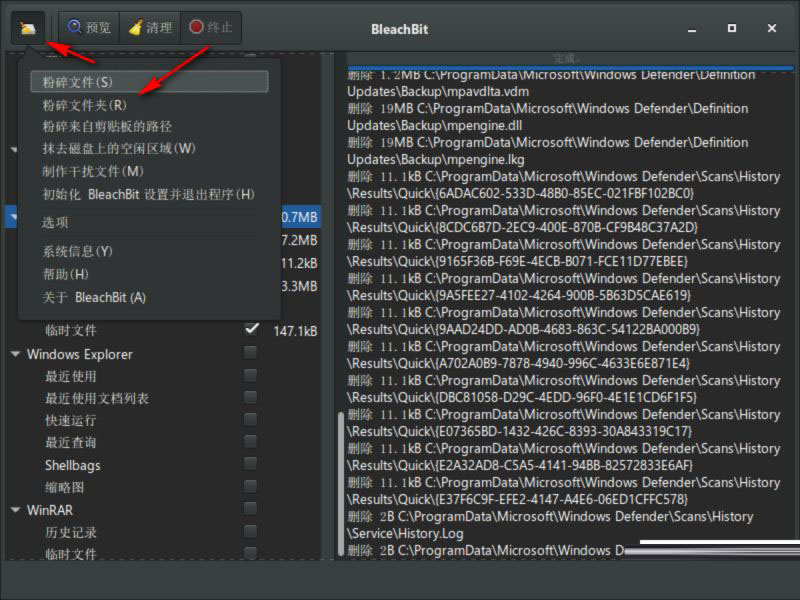This screenshot has height=600, width=800.
Task: Open the BleachBit application menu icon
Action: pyautogui.click(x=28, y=28)
